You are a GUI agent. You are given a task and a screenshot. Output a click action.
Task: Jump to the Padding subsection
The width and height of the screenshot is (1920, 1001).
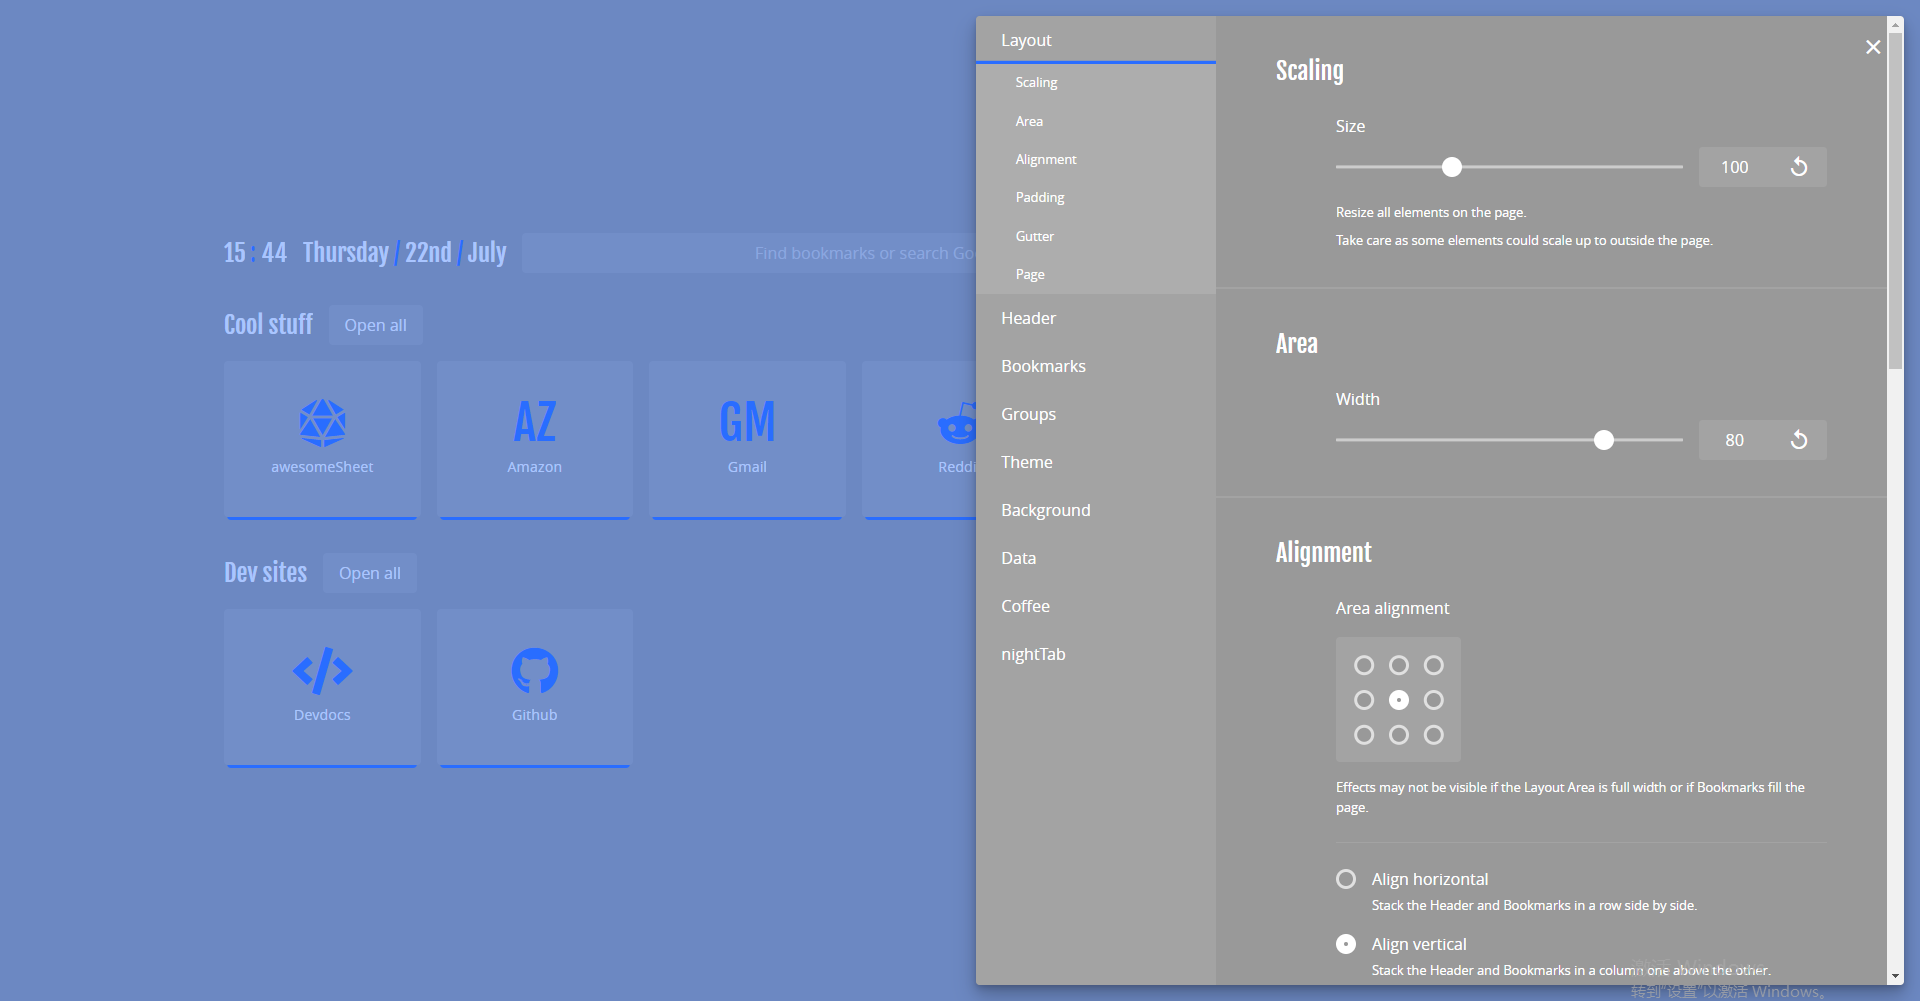click(x=1096, y=197)
